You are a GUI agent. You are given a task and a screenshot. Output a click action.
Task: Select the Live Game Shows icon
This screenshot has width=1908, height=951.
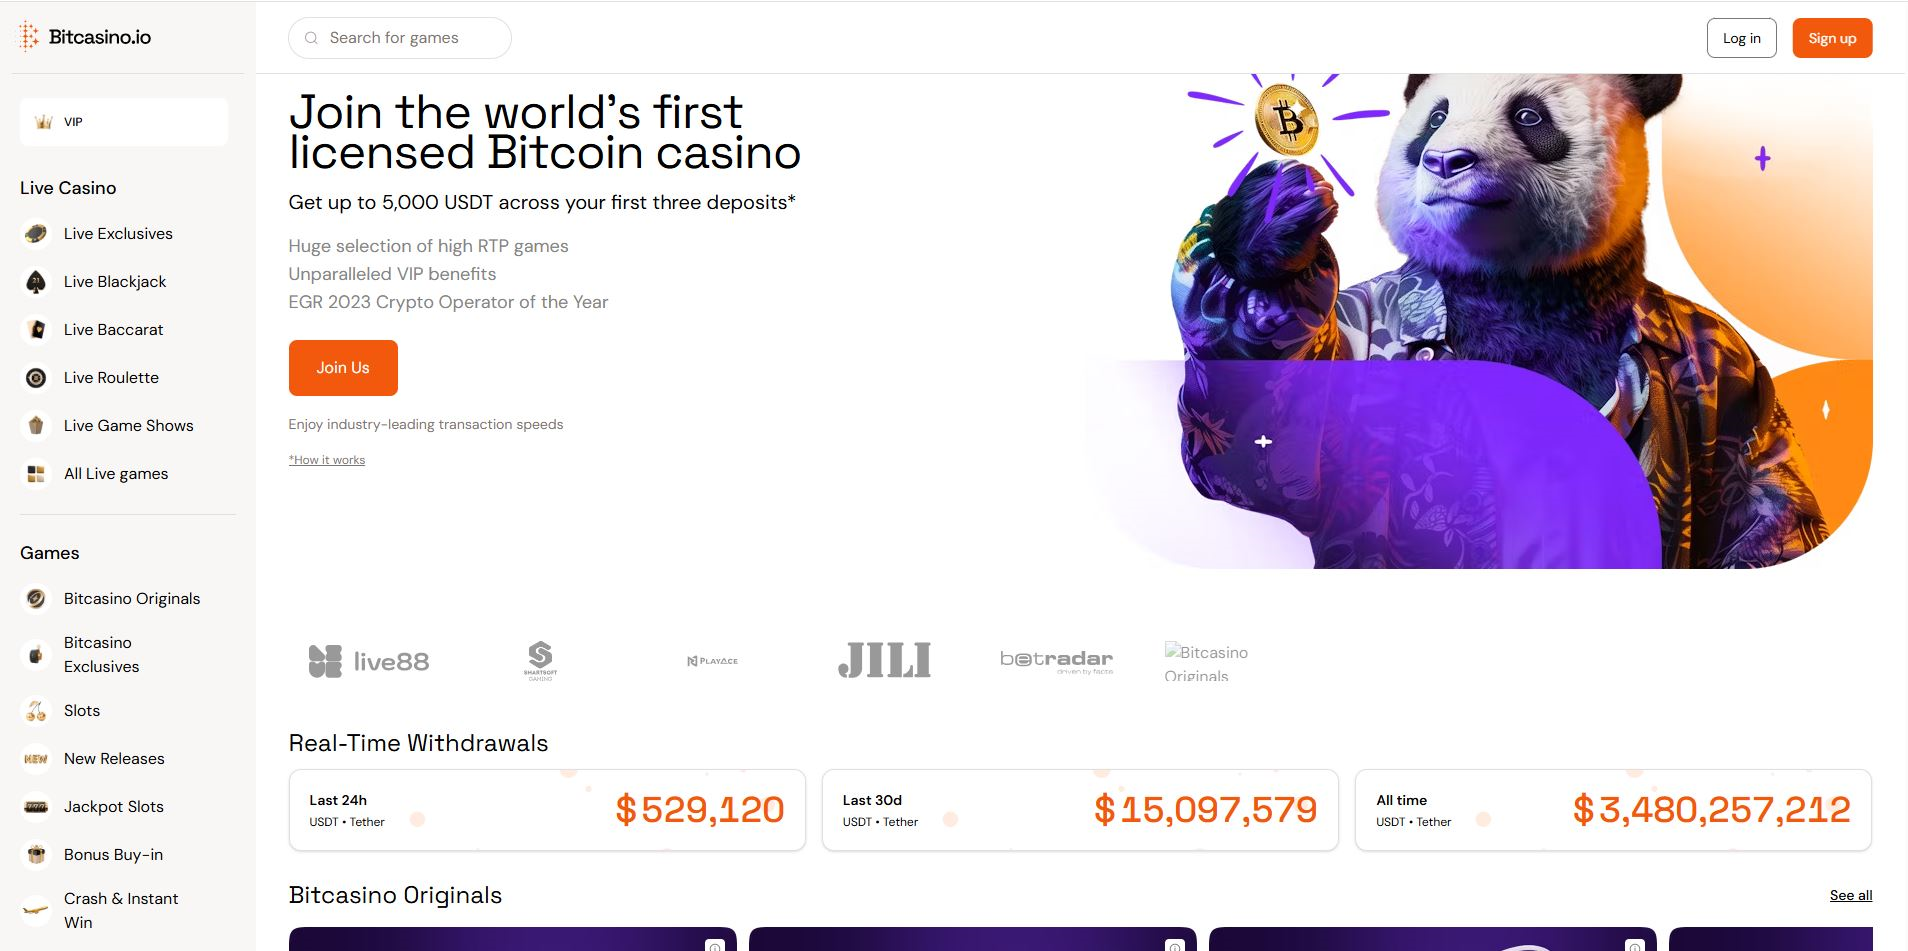coord(36,426)
